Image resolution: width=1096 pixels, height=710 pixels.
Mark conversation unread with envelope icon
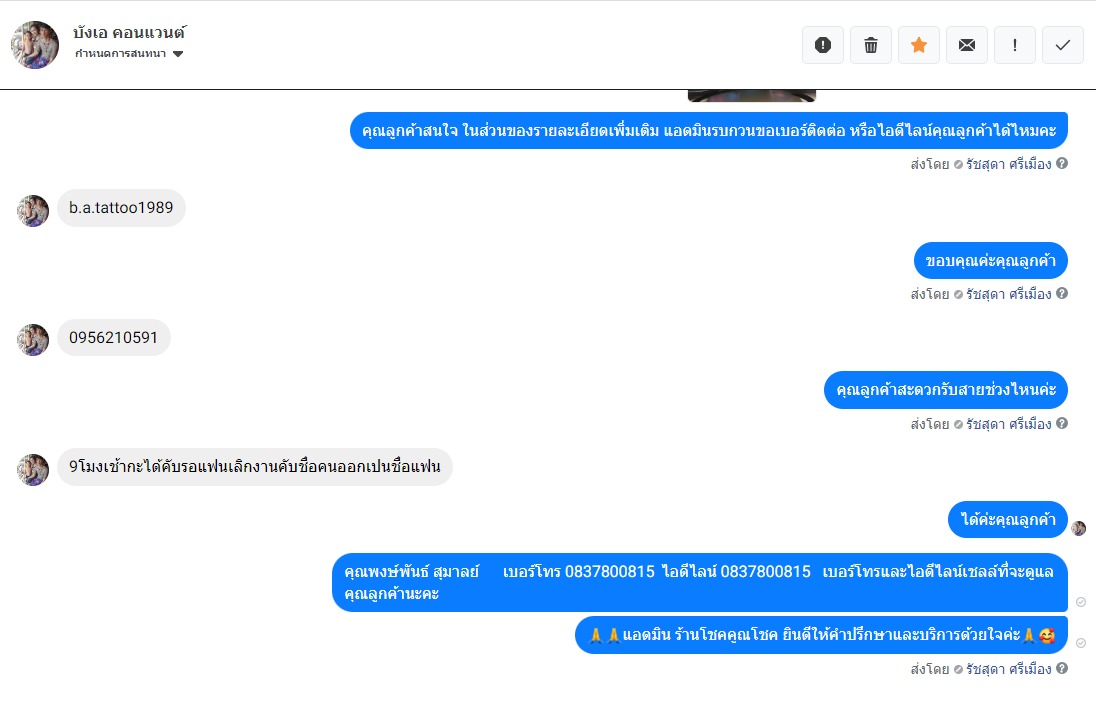pyautogui.click(x=967, y=45)
